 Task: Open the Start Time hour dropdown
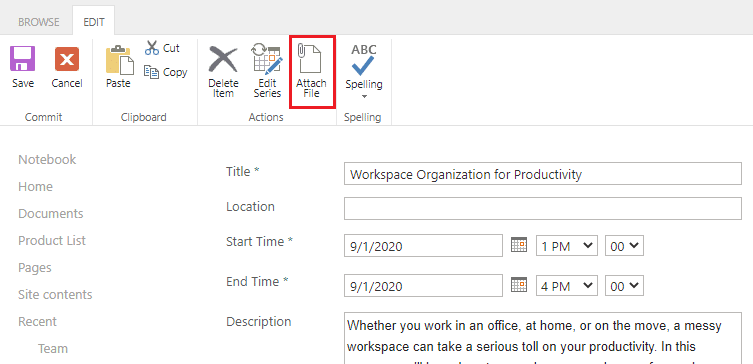(567, 246)
